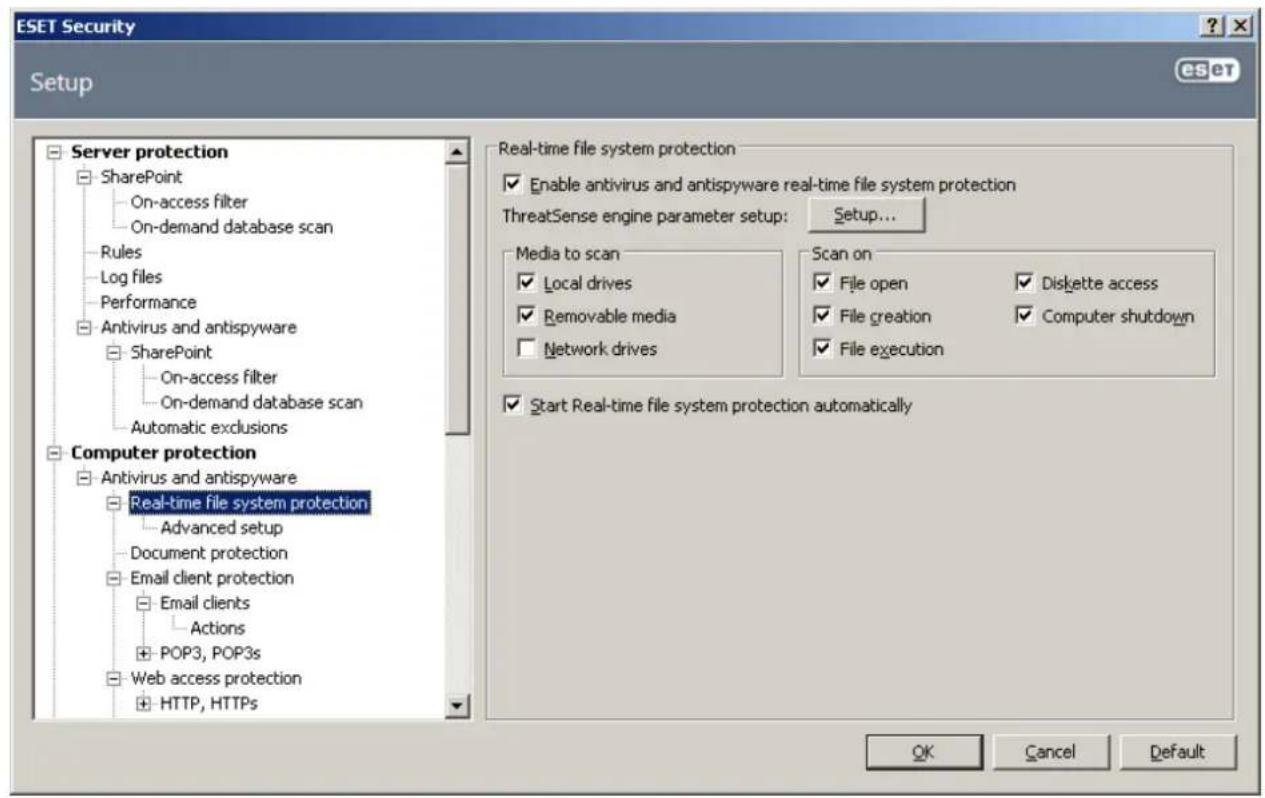Select Email client protection in tree

point(212,578)
